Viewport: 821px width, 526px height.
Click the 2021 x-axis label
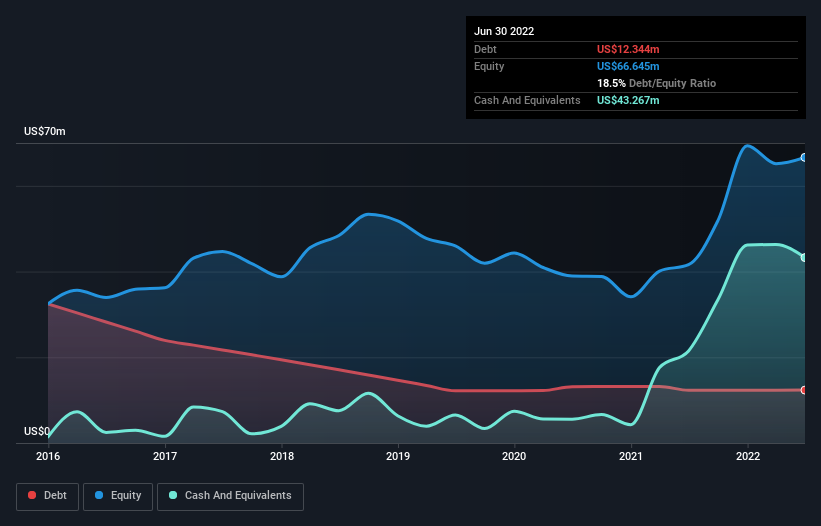(631, 456)
